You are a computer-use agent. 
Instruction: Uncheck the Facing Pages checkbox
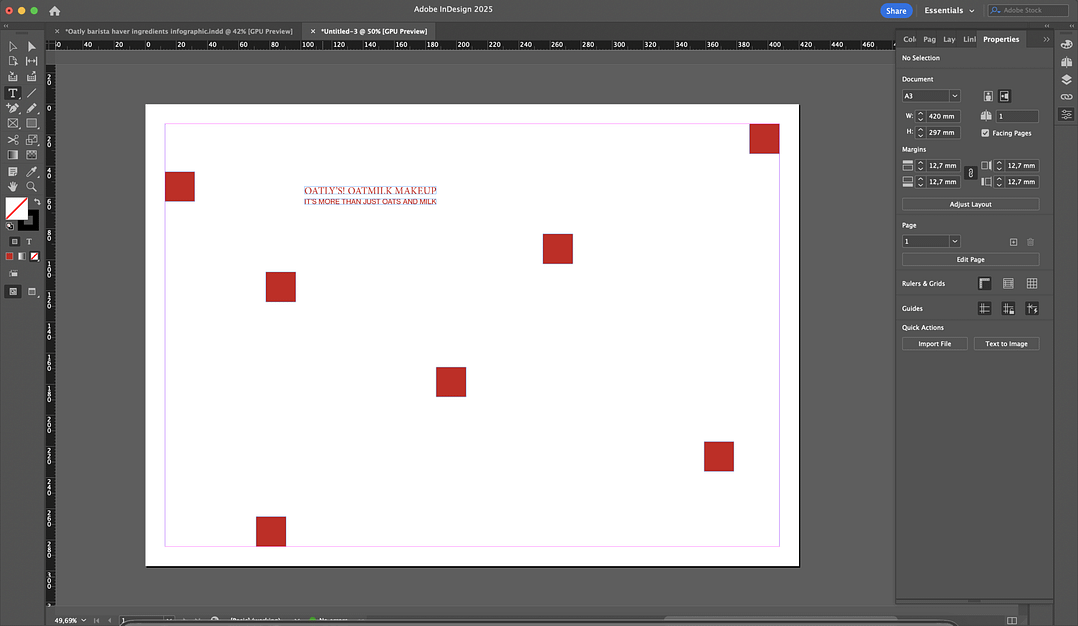[x=985, y=133]
